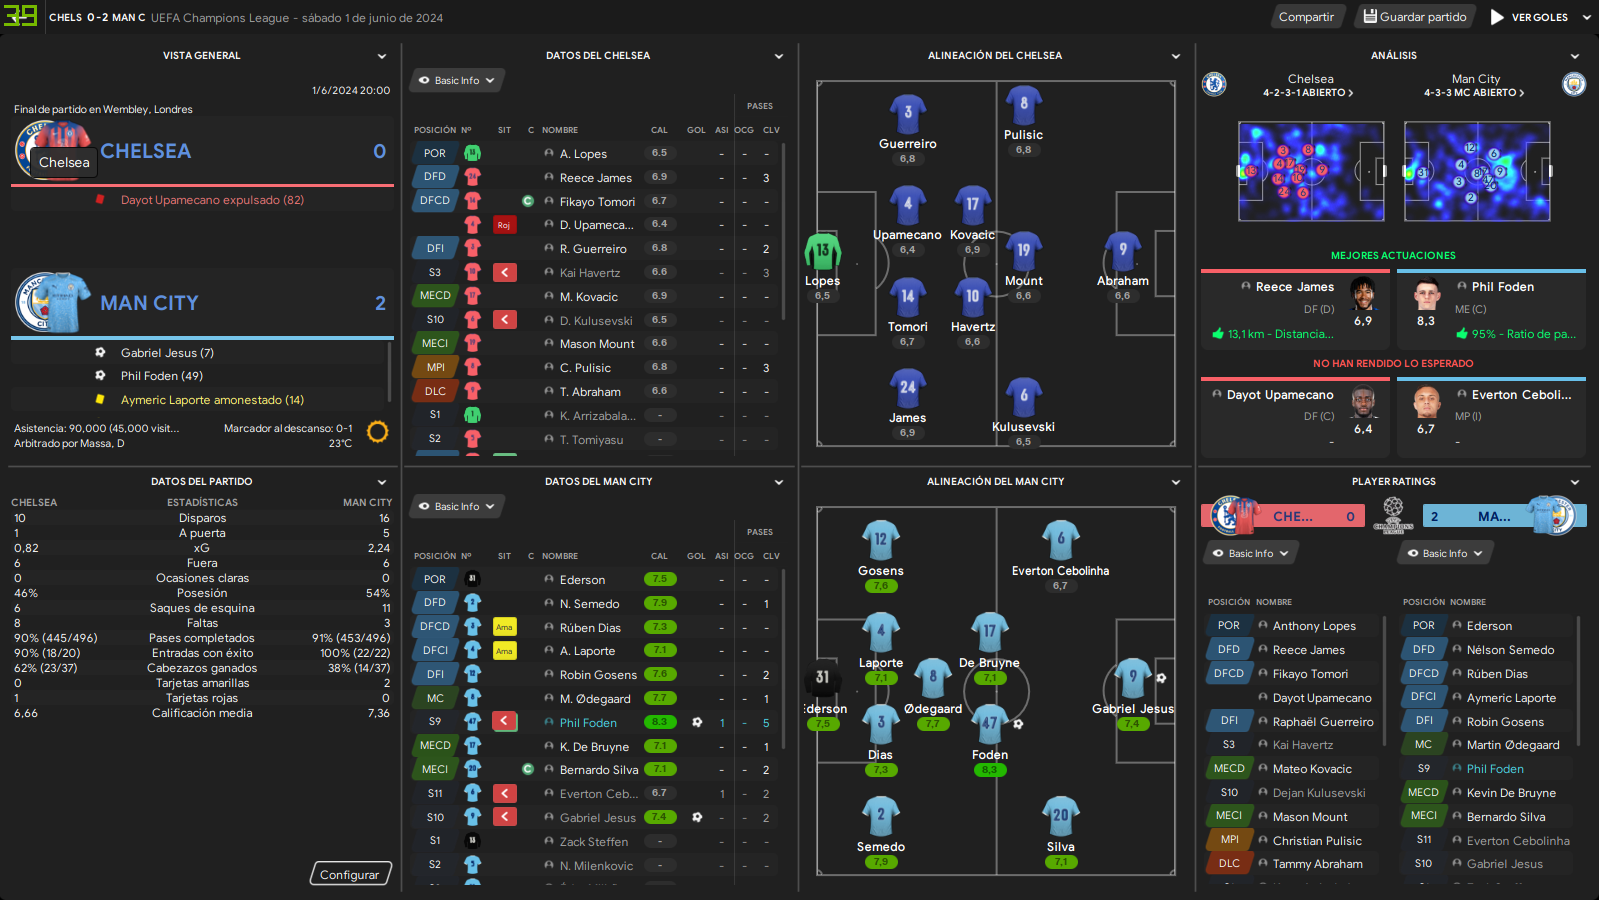The height and width of the screenshot is (900, 1599).
Task: Play the goals with Ver Goles
Action: [x=1529, y=17]
